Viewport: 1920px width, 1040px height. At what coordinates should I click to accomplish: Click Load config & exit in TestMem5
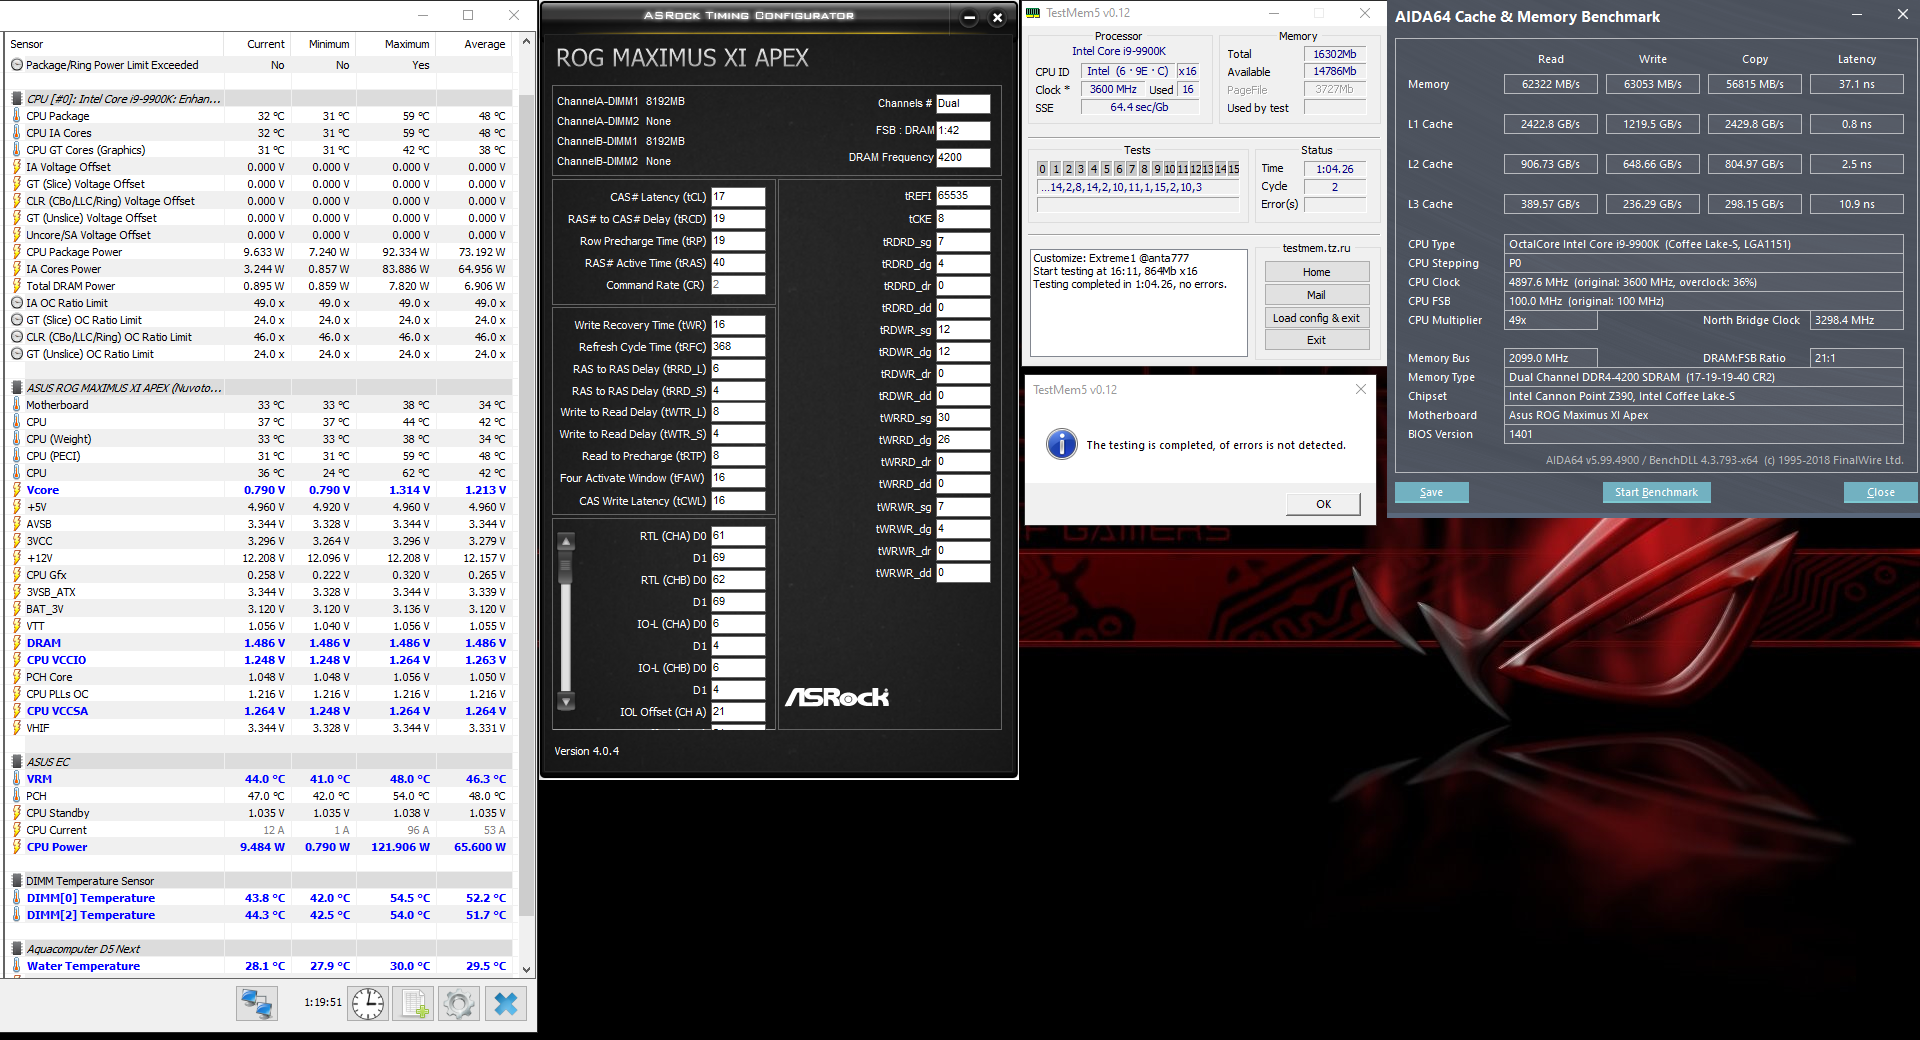(1316, 318)
